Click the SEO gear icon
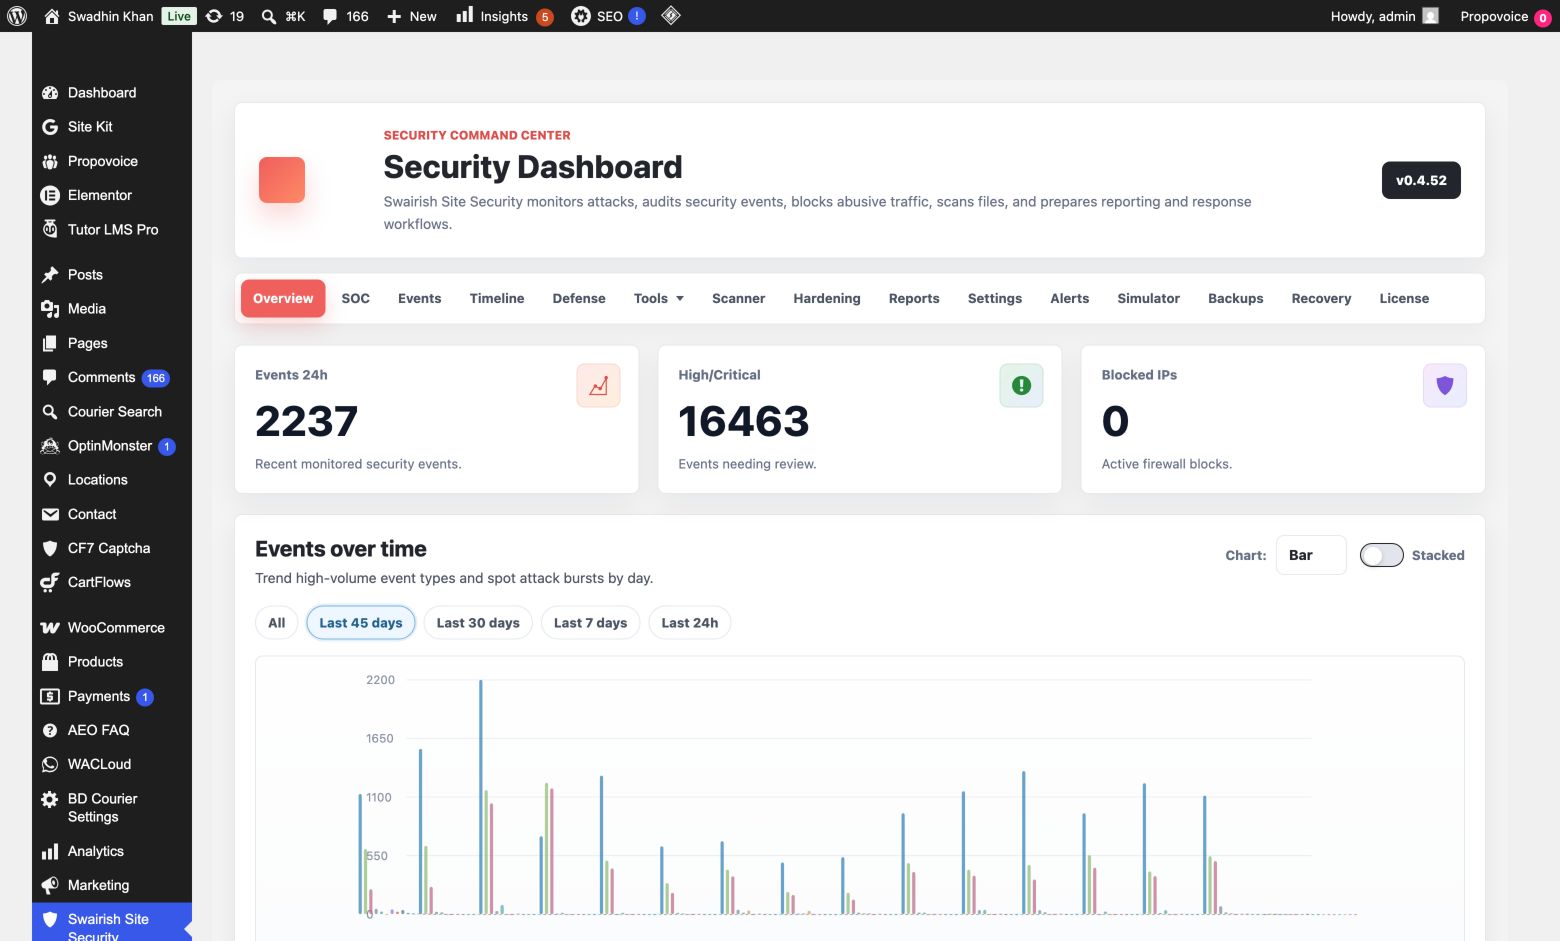 coord(581,16)
